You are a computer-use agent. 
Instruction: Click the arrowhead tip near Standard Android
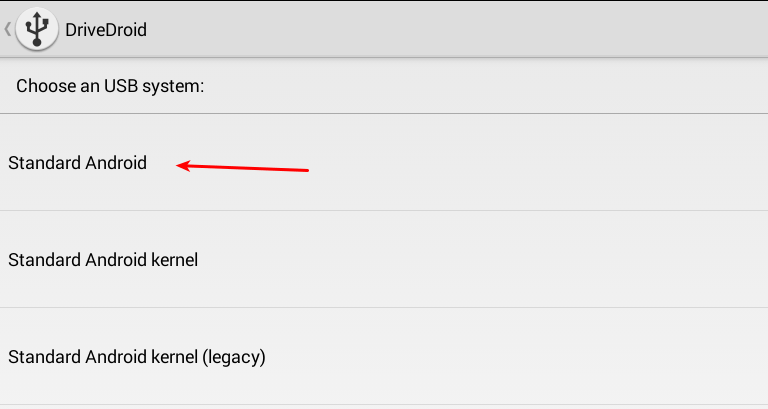pyautogui.click(x=181, y=165)
